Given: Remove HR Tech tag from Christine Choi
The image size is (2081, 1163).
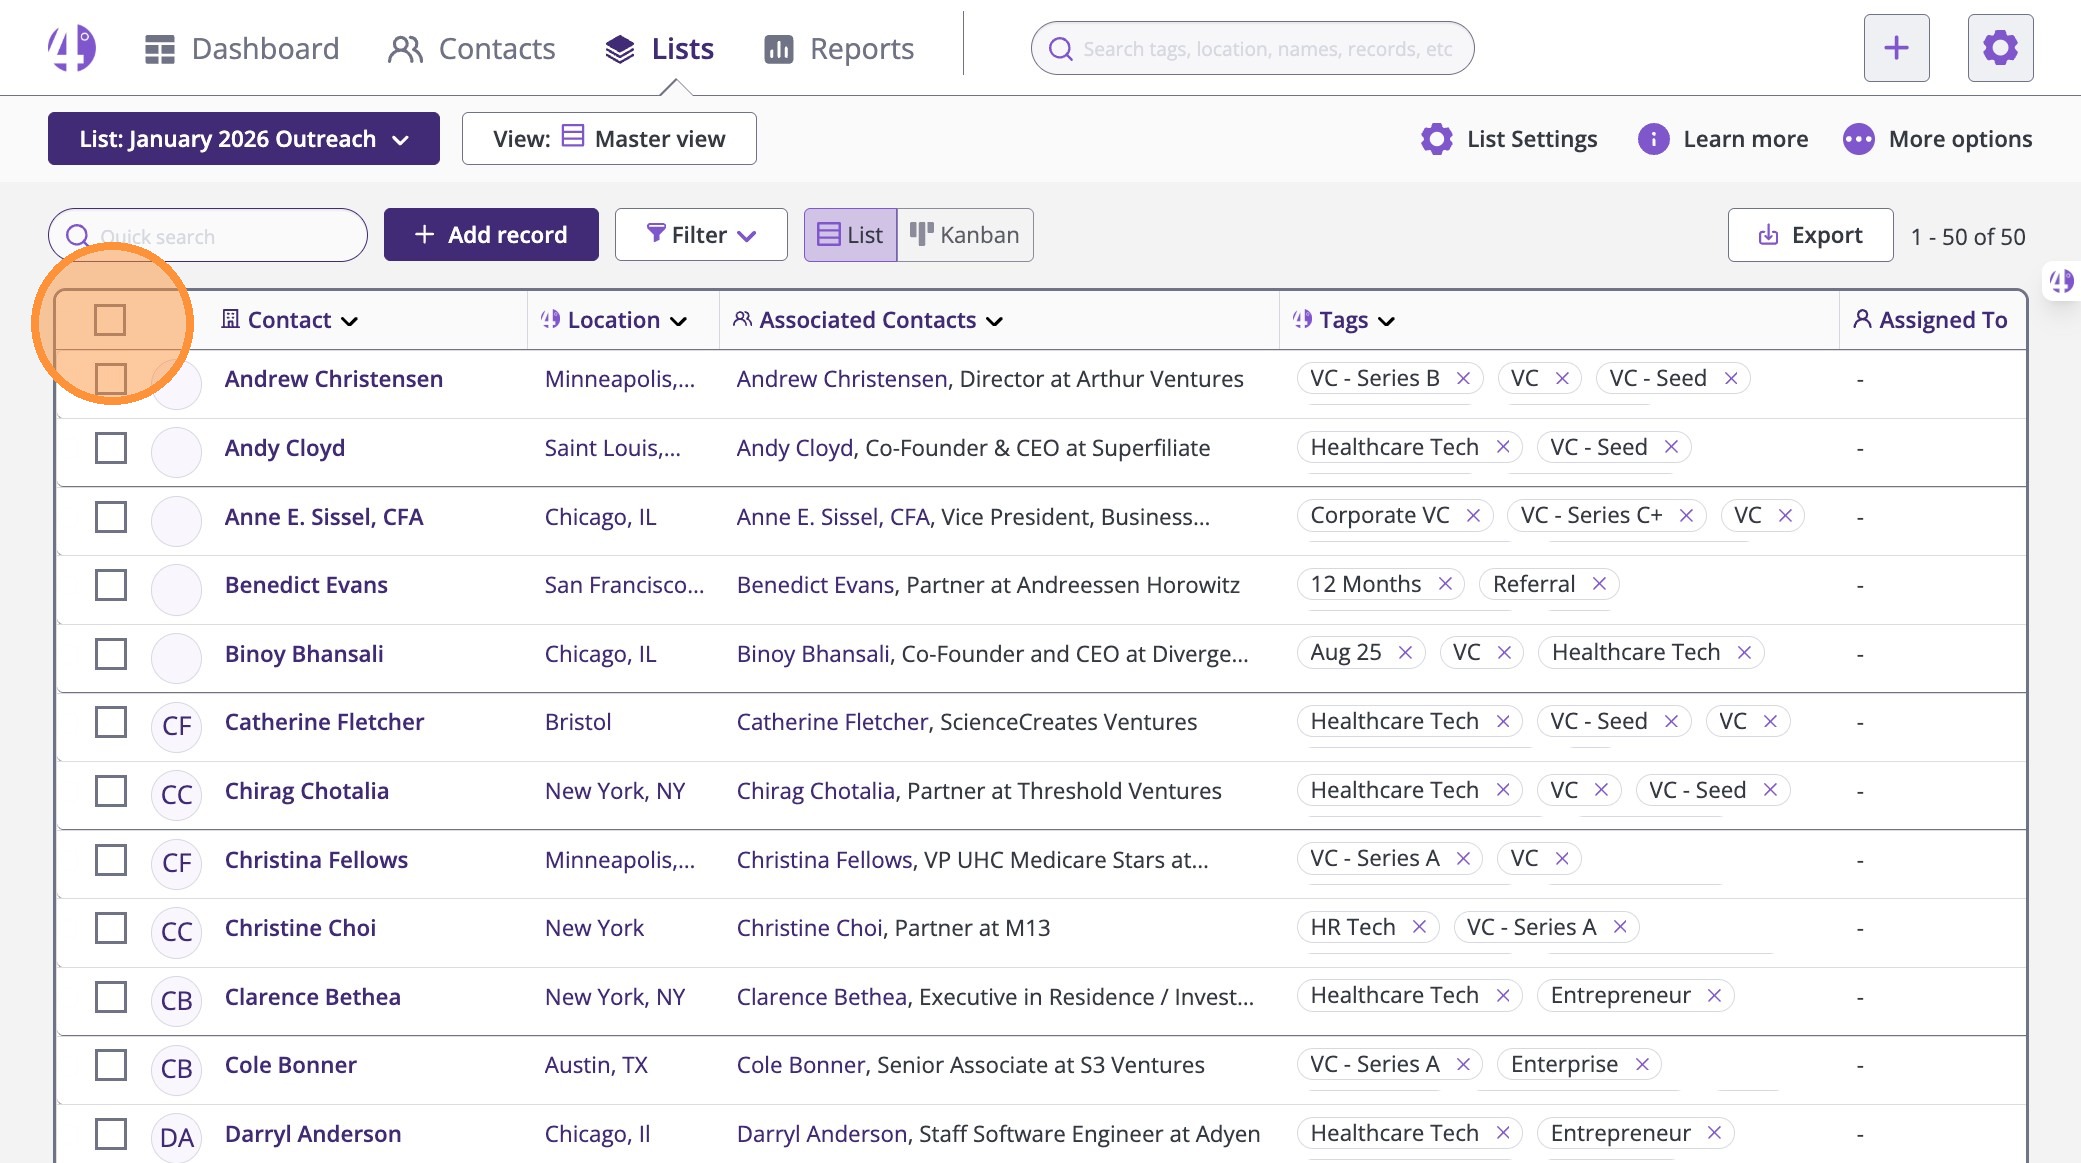Looking at the screenshot, I should point(1419,927).
